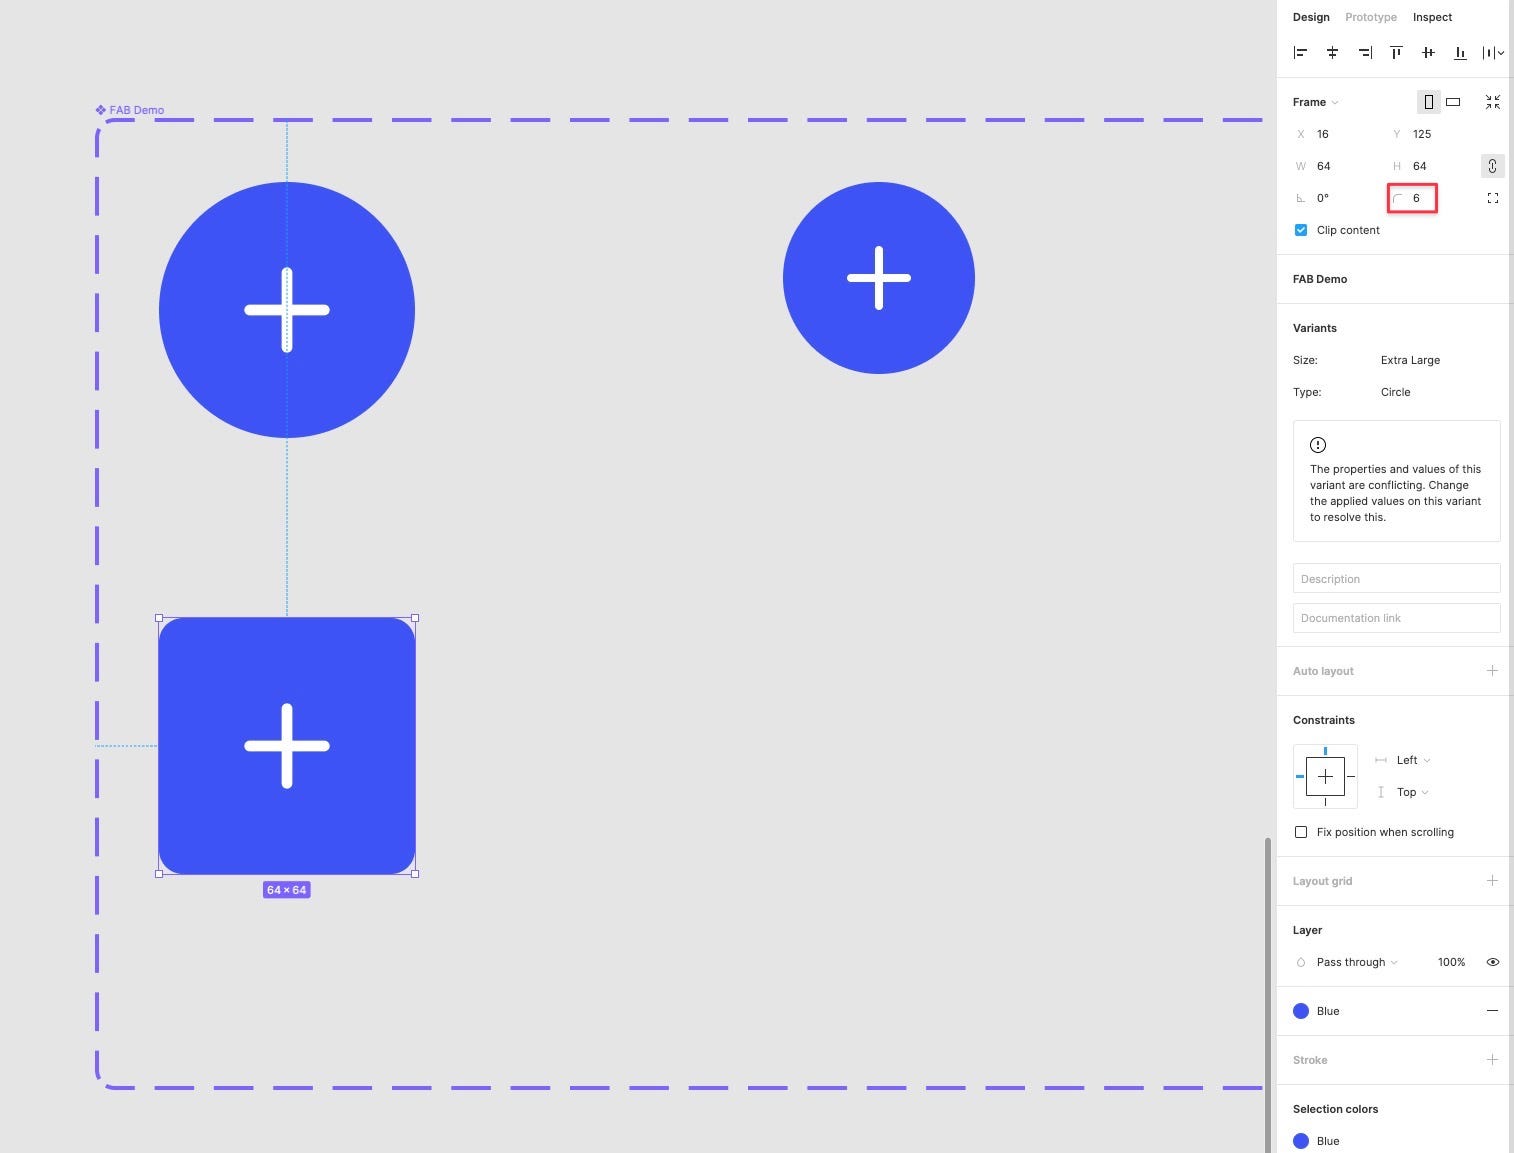The image size is (1514, 1153).
Task: Click the FAB Demo component name
Action: click(1320, 279)
